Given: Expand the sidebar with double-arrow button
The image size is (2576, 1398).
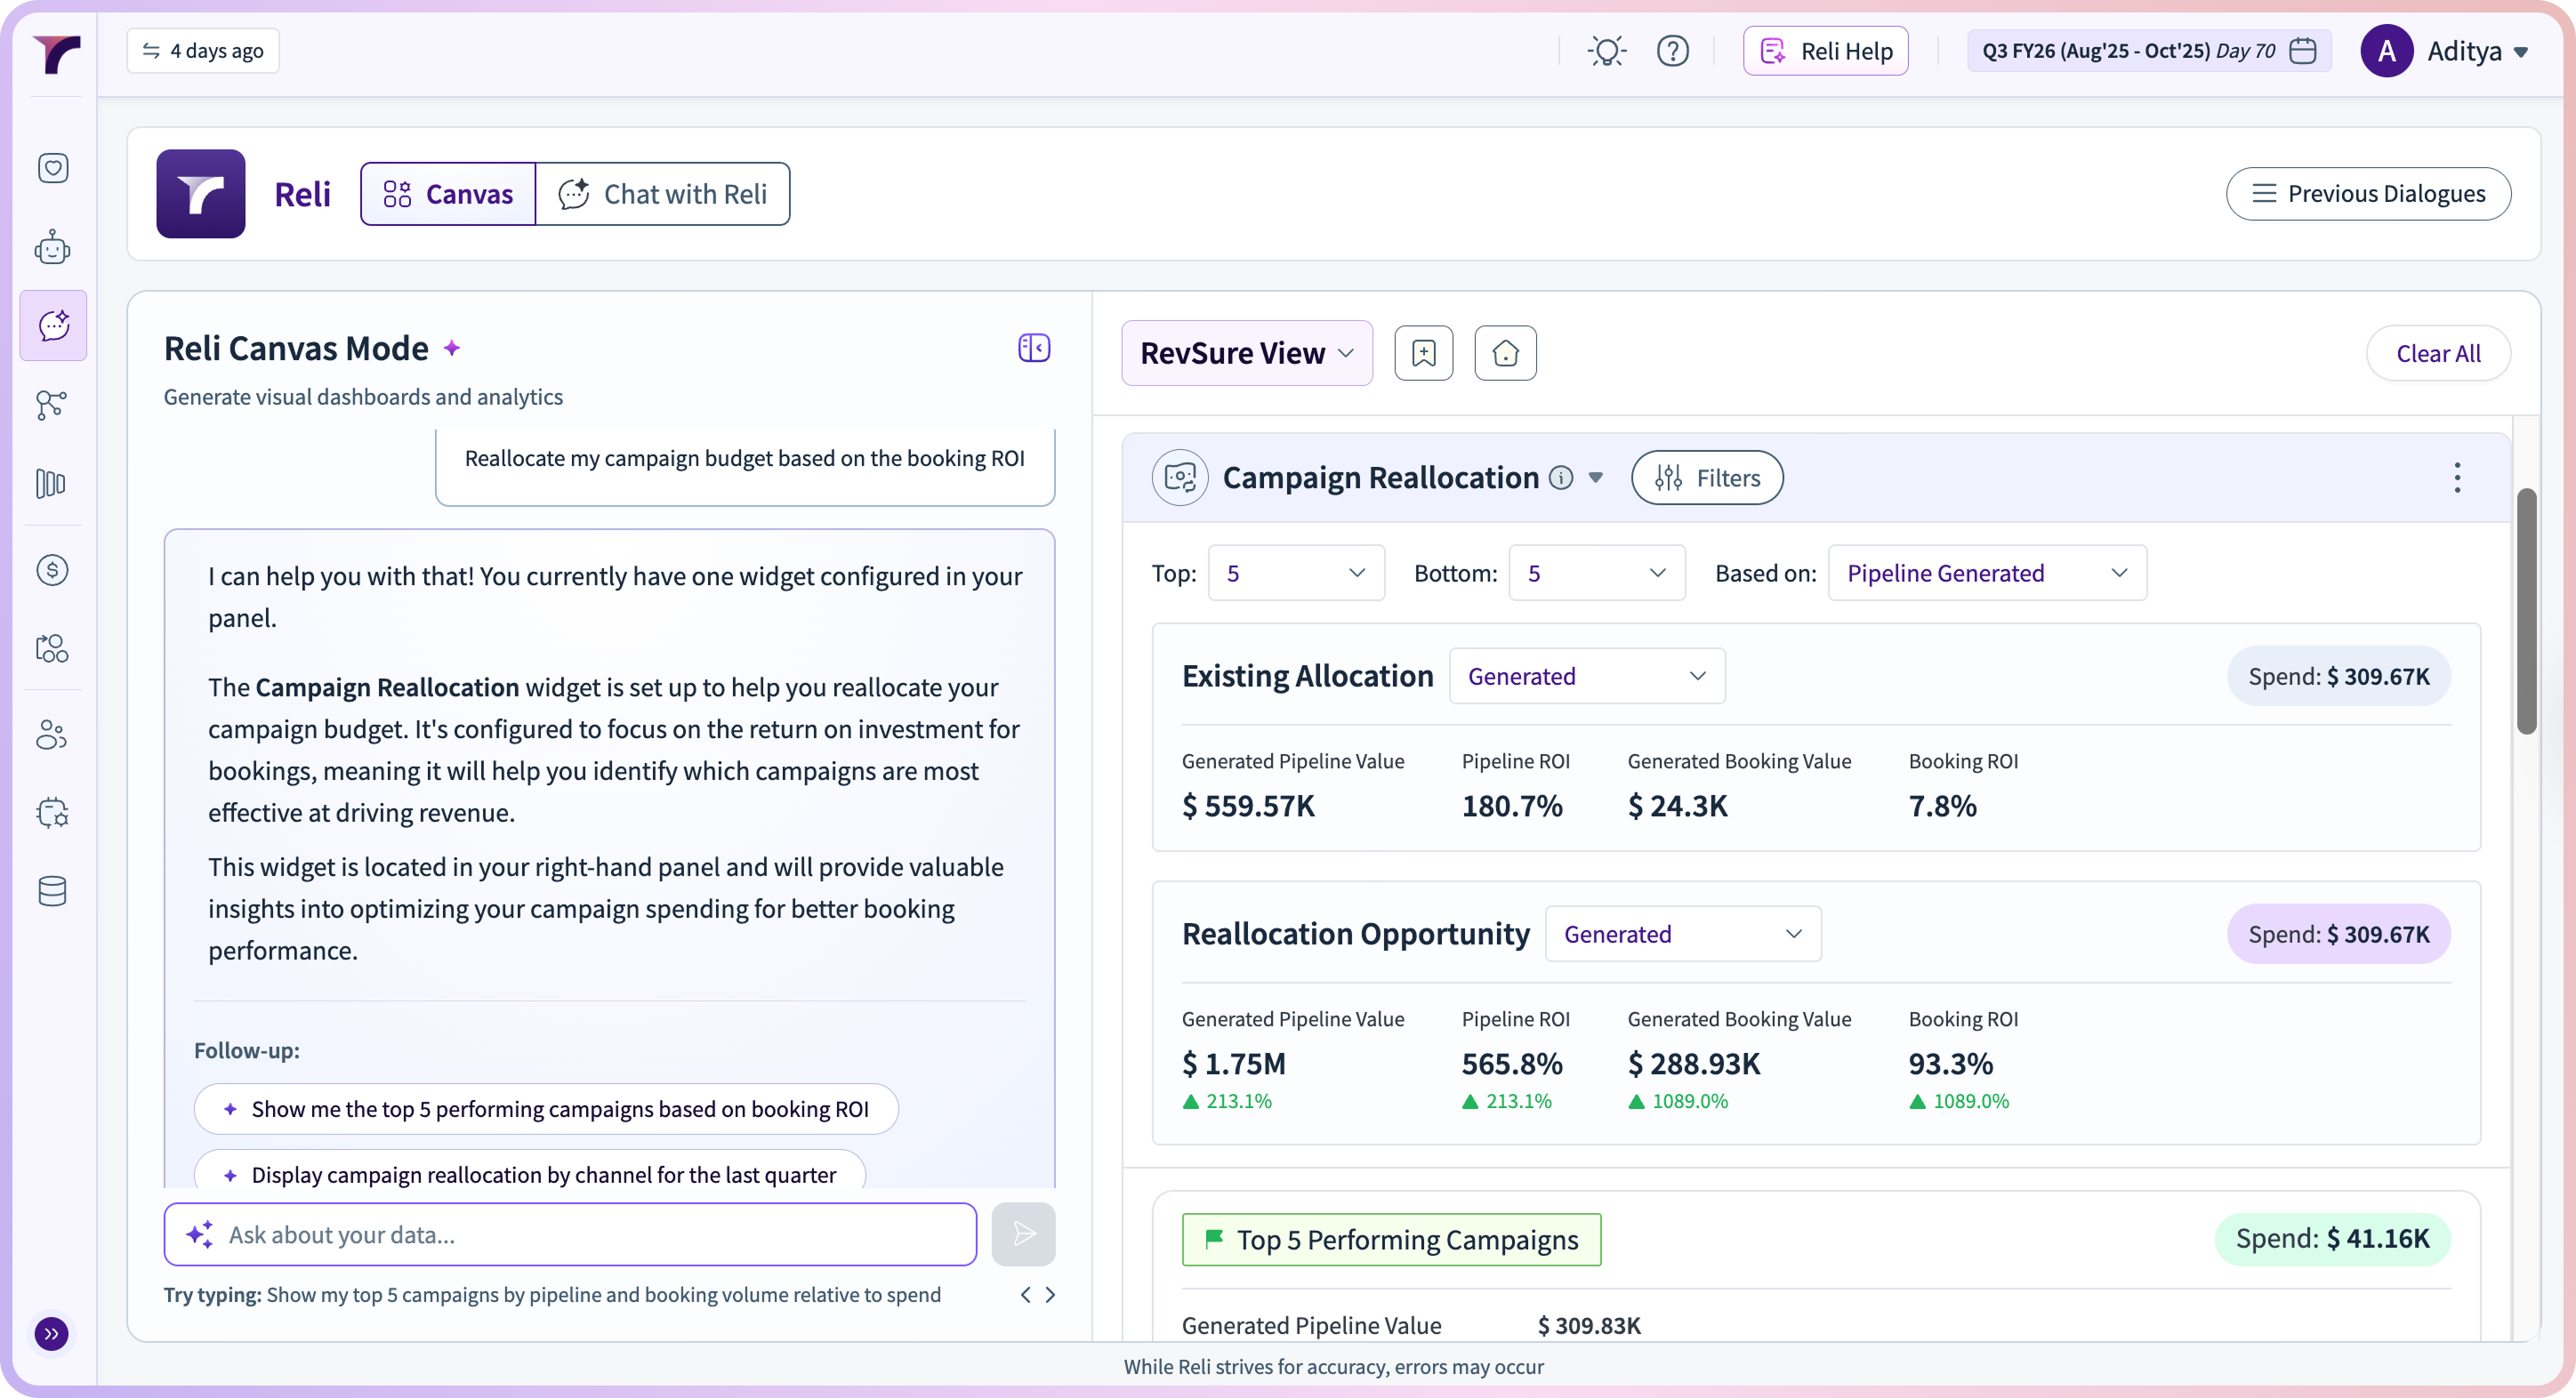Looking at the screenshot, I should [x=51, y=1333].
